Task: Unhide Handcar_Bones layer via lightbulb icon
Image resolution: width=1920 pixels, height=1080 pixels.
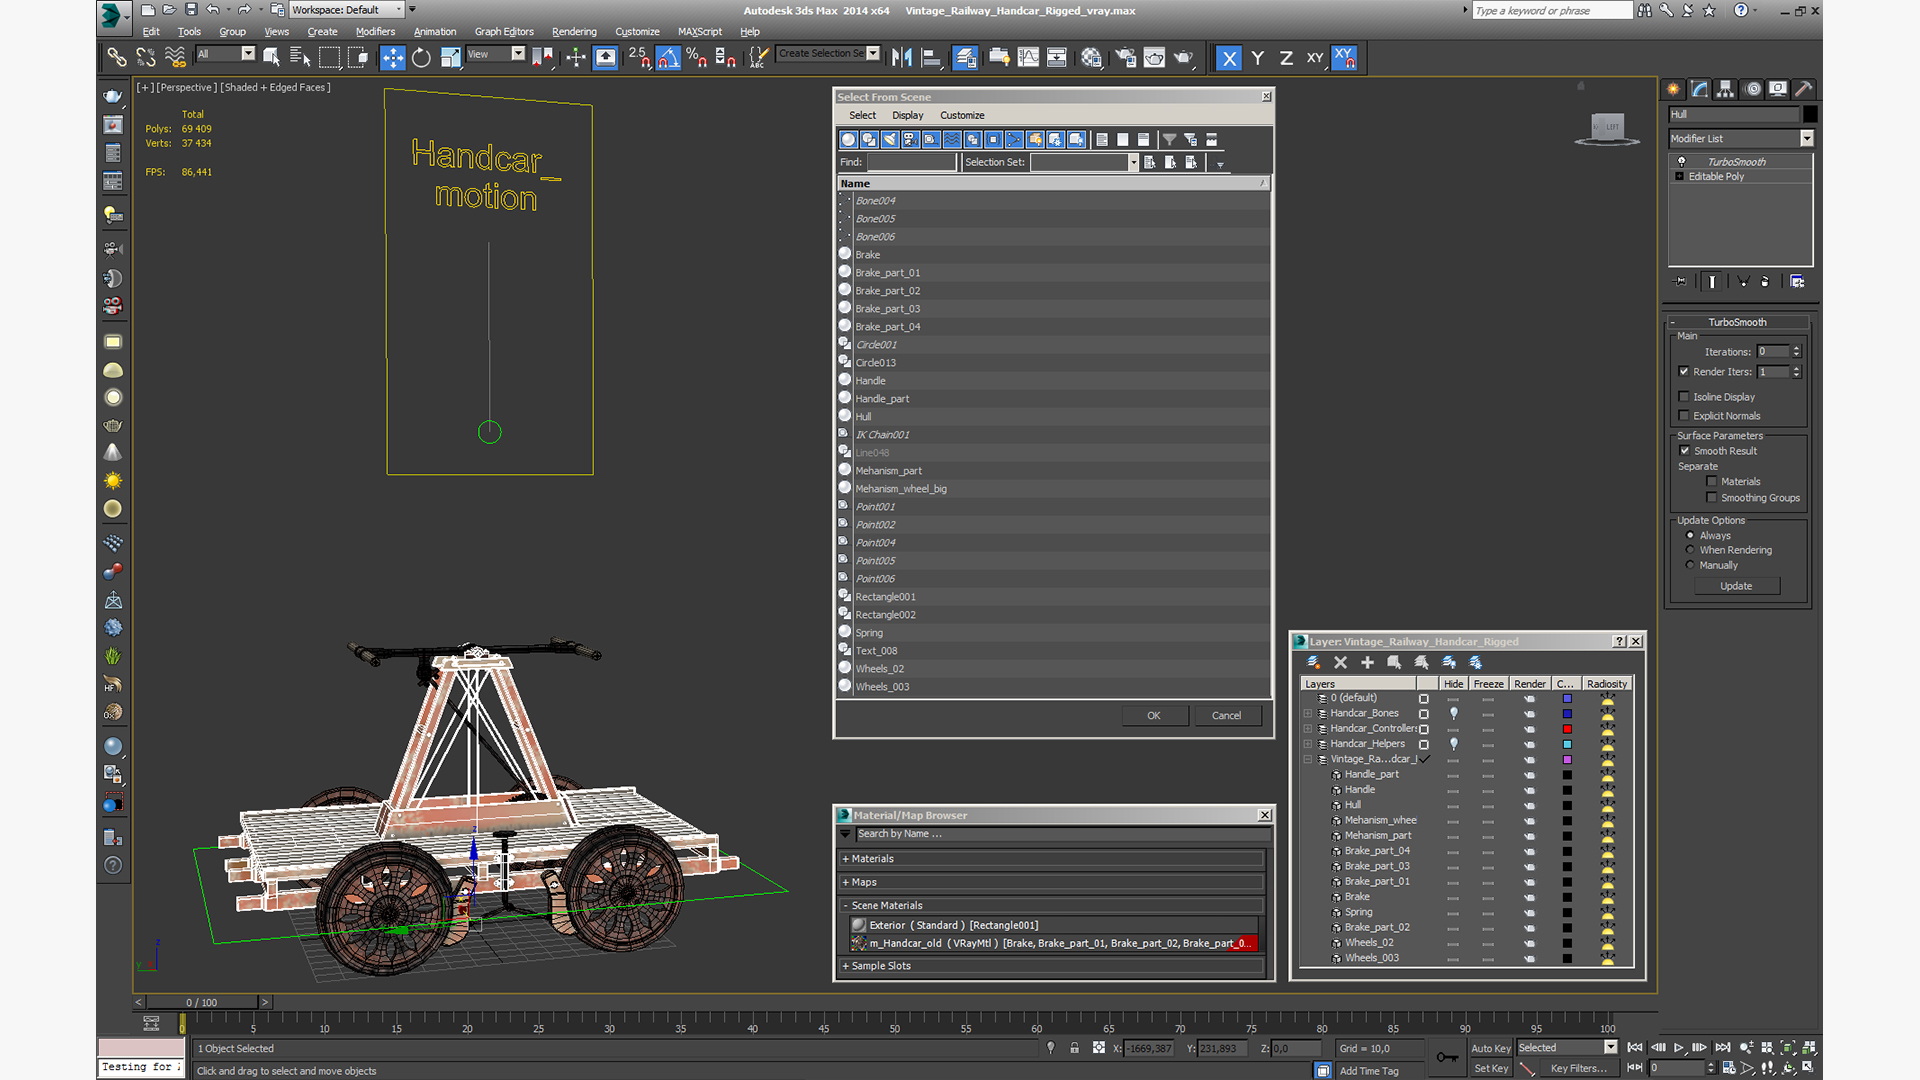Action: [1453, 713]
